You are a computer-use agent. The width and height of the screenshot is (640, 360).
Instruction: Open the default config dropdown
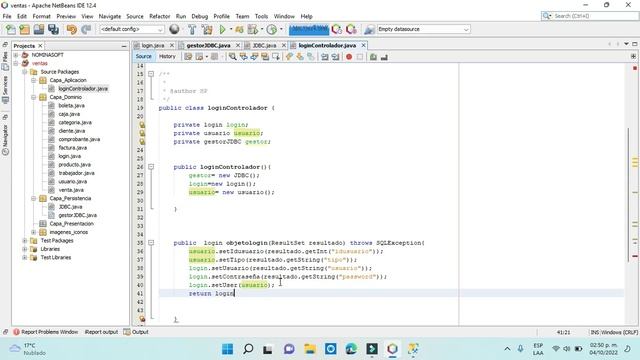pos(132,29)
